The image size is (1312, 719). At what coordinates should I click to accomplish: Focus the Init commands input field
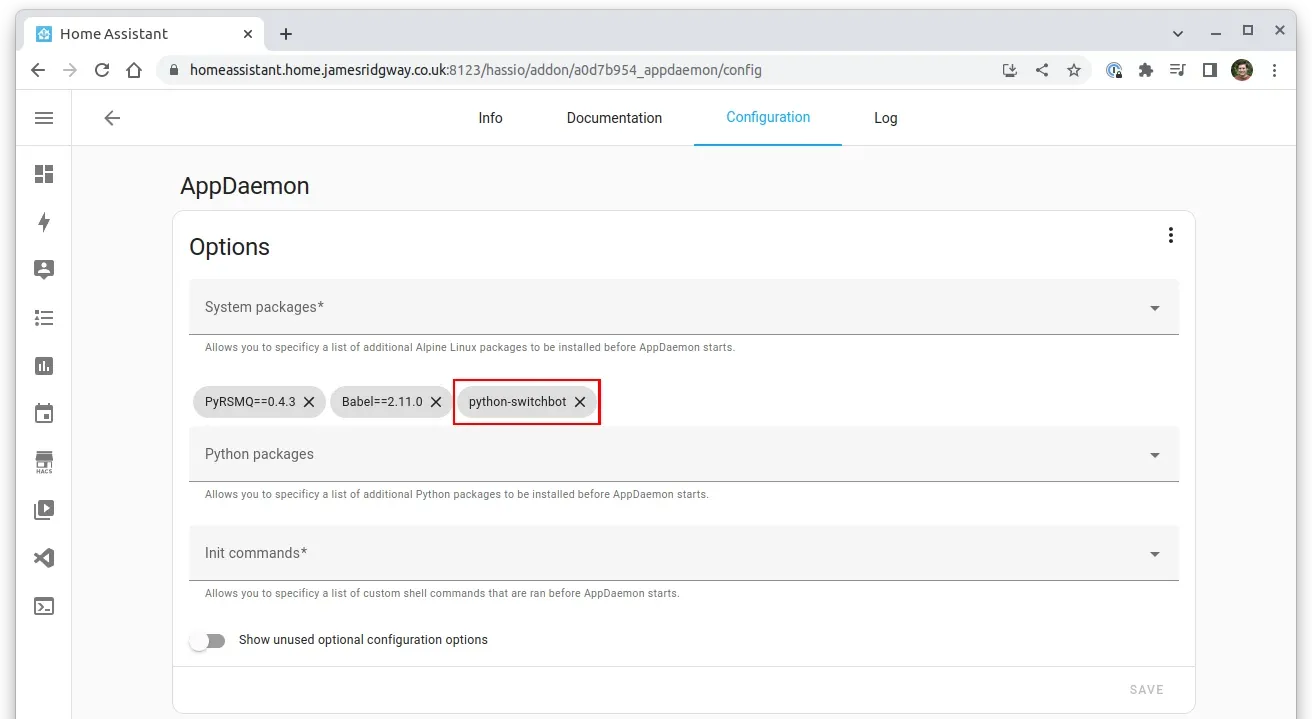(684, 553)
